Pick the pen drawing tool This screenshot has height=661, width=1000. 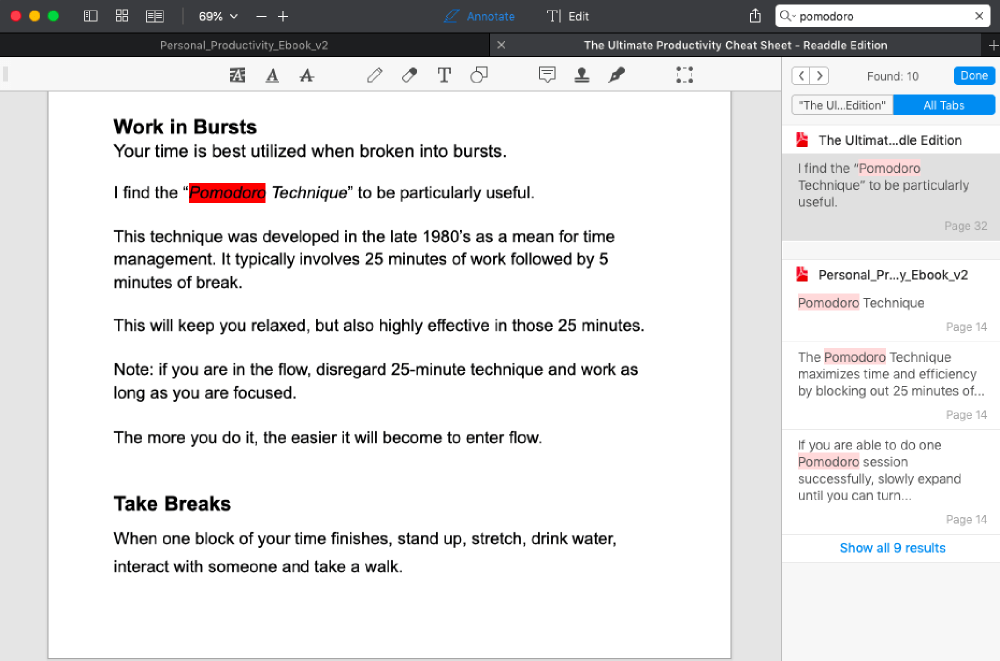coord(374,75)
